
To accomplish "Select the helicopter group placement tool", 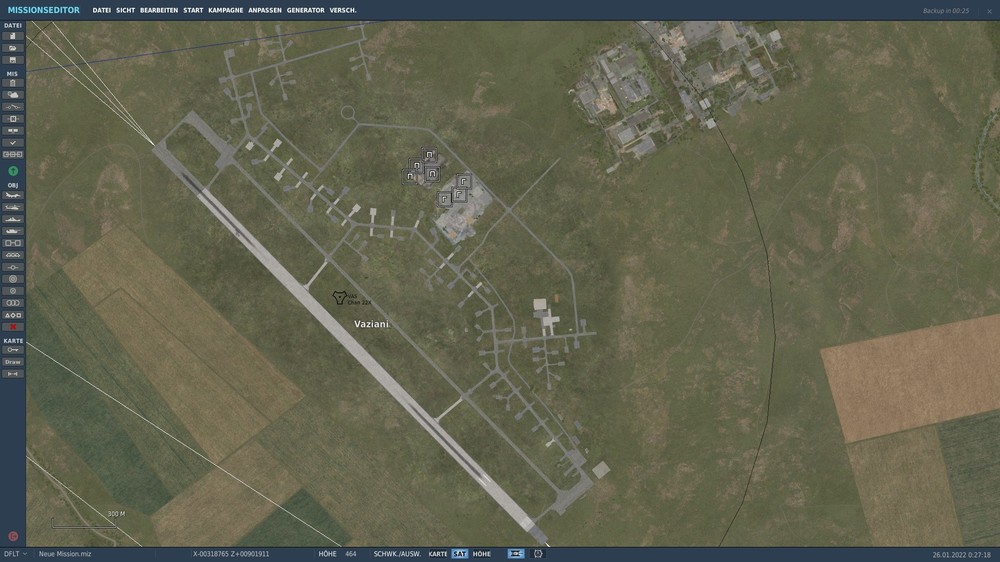I will click(x=13, y=207).
